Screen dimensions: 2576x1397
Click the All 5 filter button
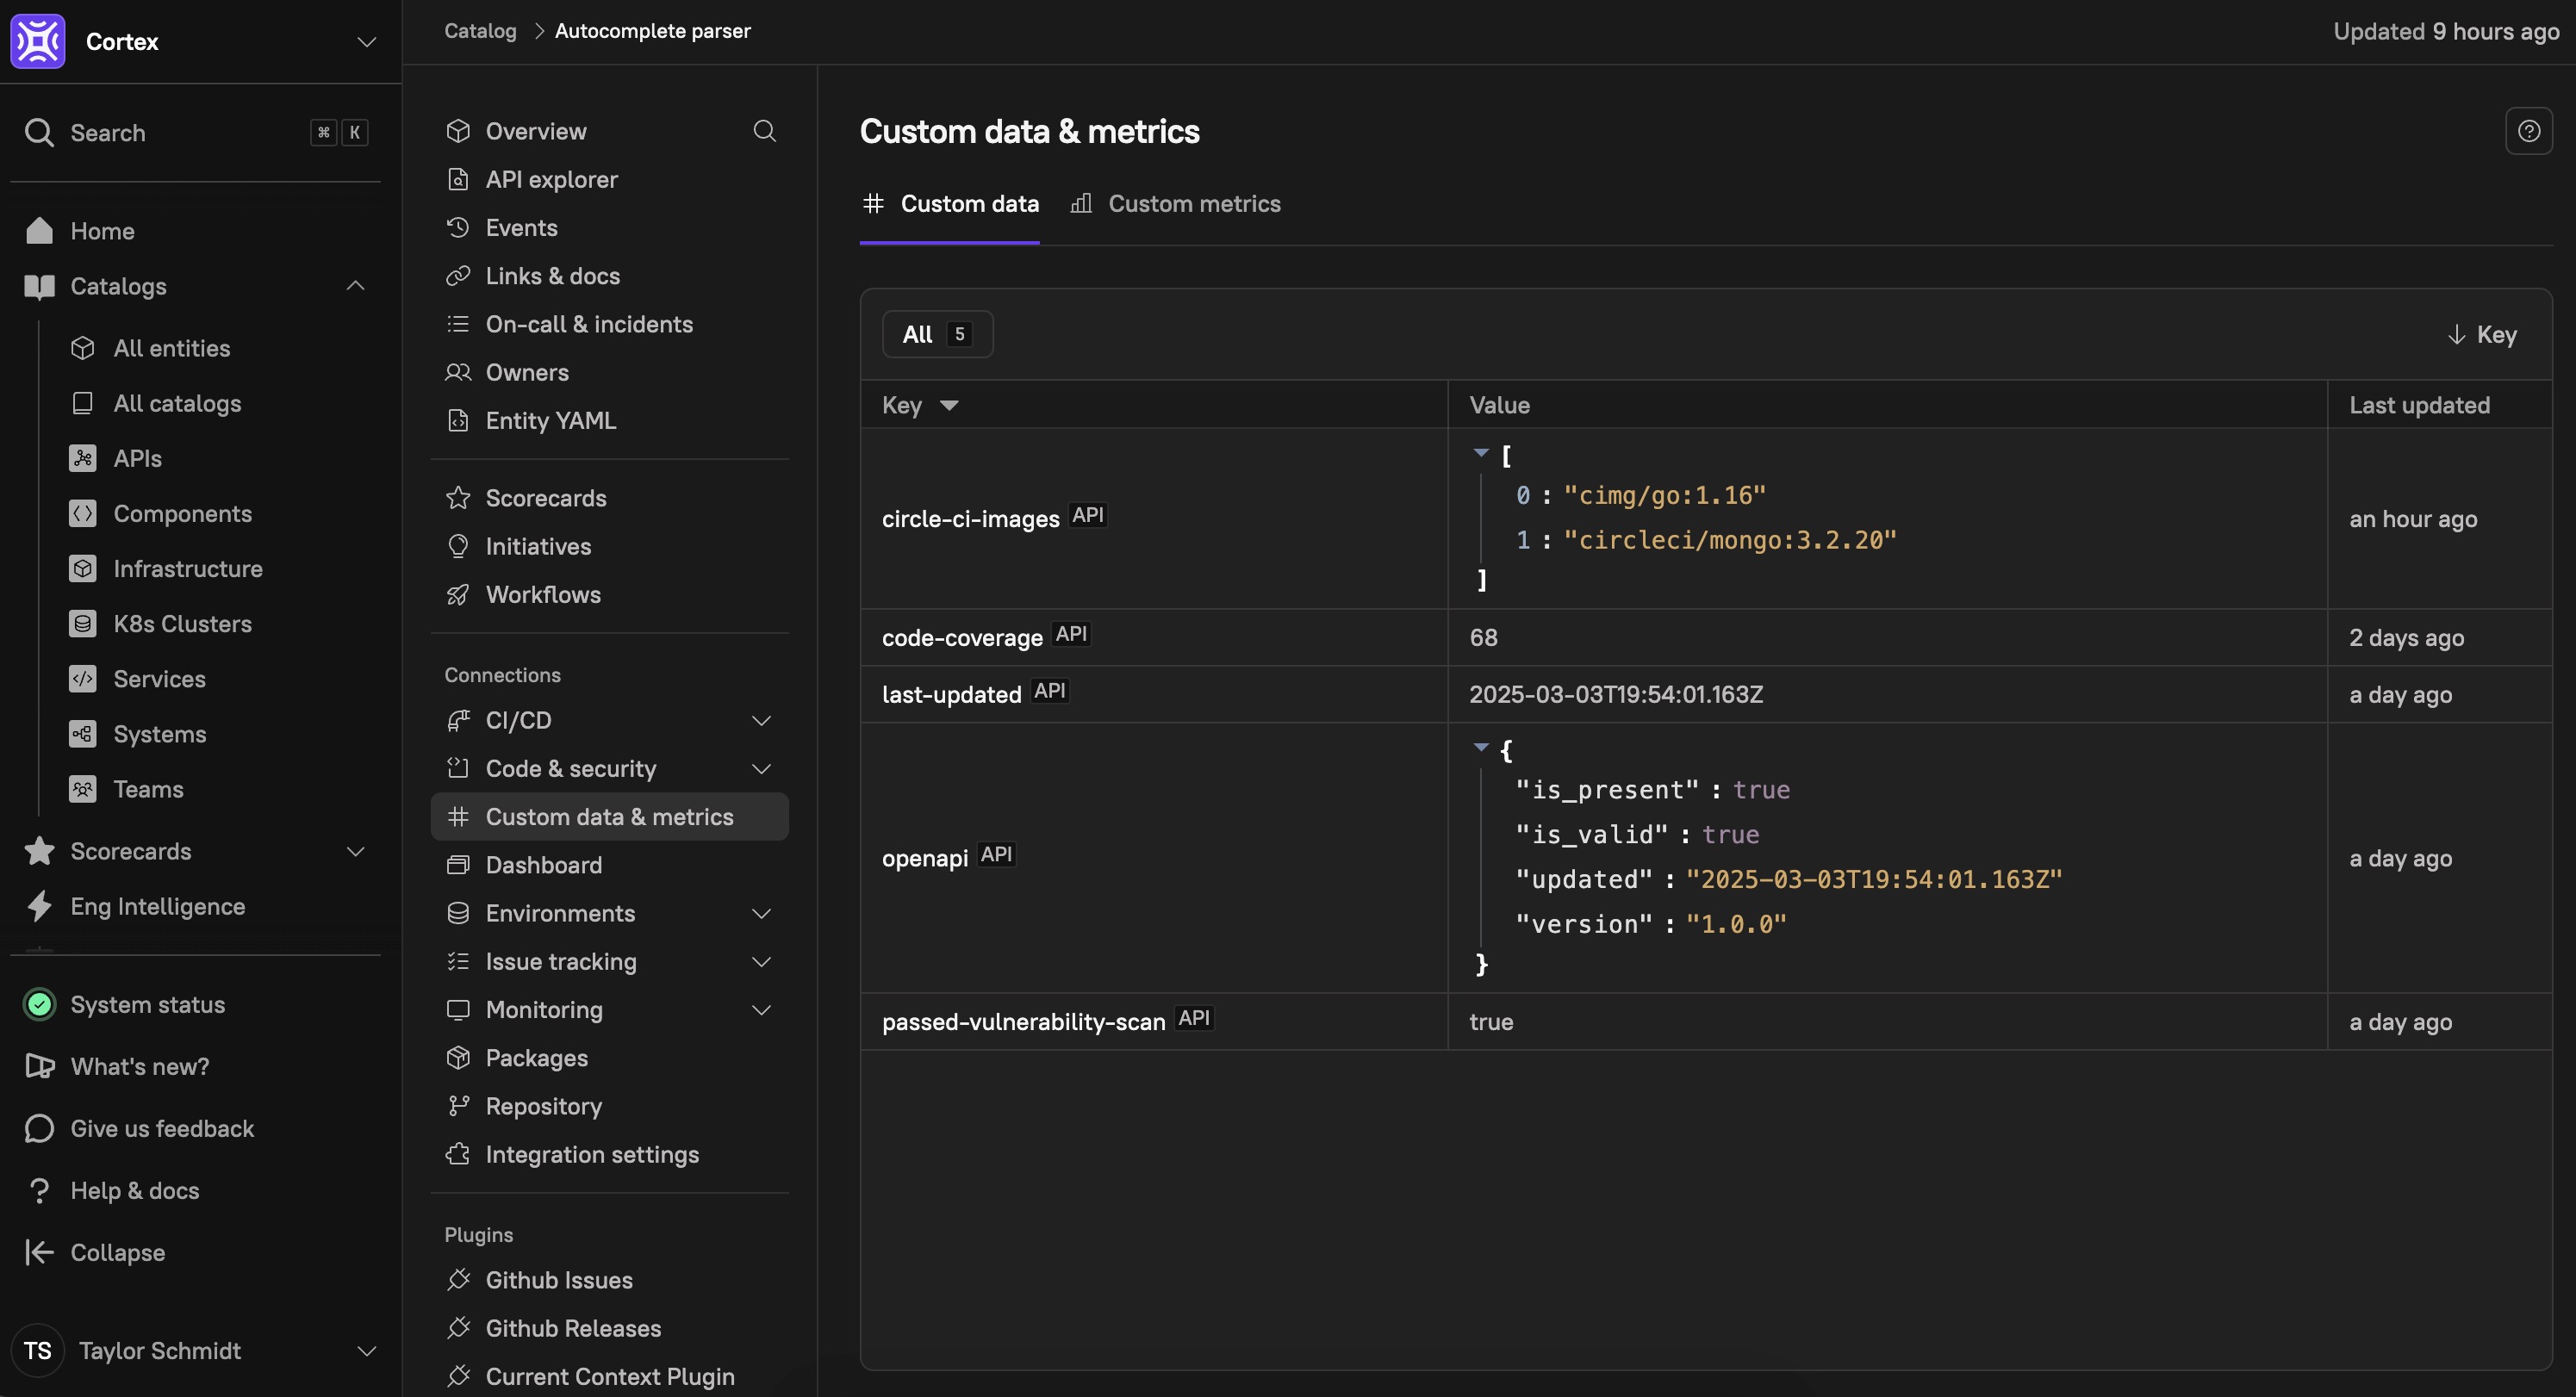click(x=937, y=334)
